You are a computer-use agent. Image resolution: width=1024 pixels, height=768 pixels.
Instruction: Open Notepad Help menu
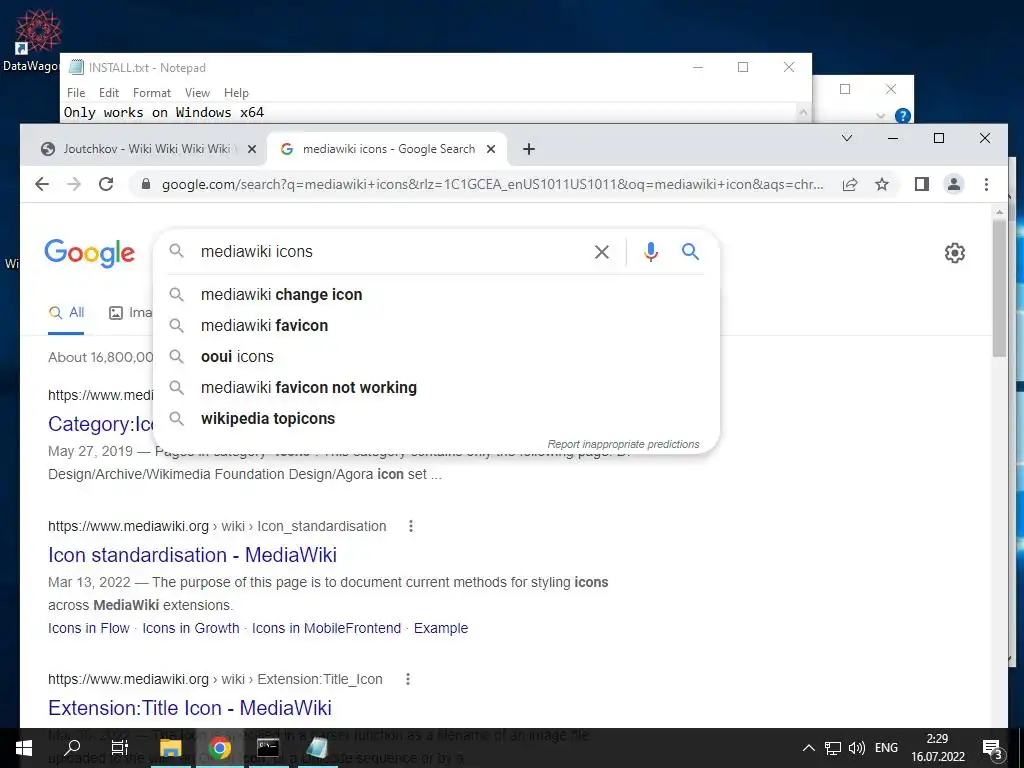point(236,93)
